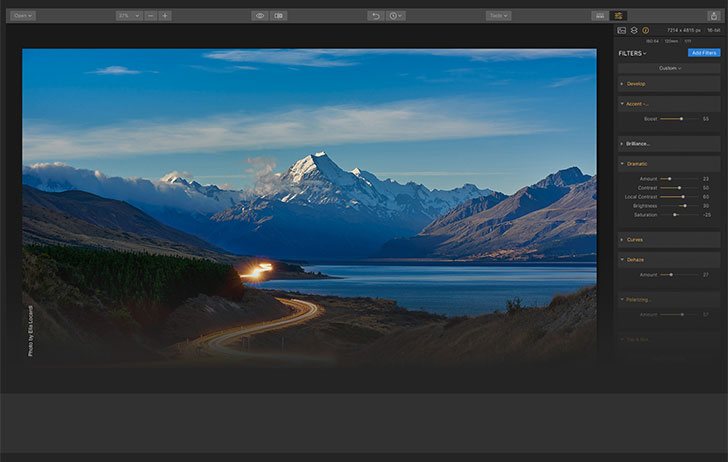The height and width of the screenshot is (462, 728).
Task: Click the undo arrow icon
Action: [376, 16]
